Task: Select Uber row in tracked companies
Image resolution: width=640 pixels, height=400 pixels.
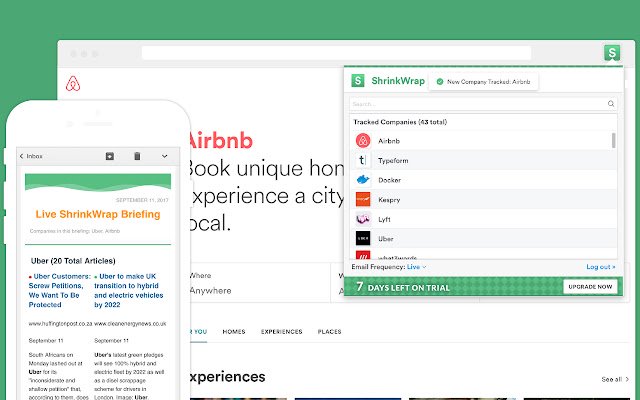Action: [484, 239]
